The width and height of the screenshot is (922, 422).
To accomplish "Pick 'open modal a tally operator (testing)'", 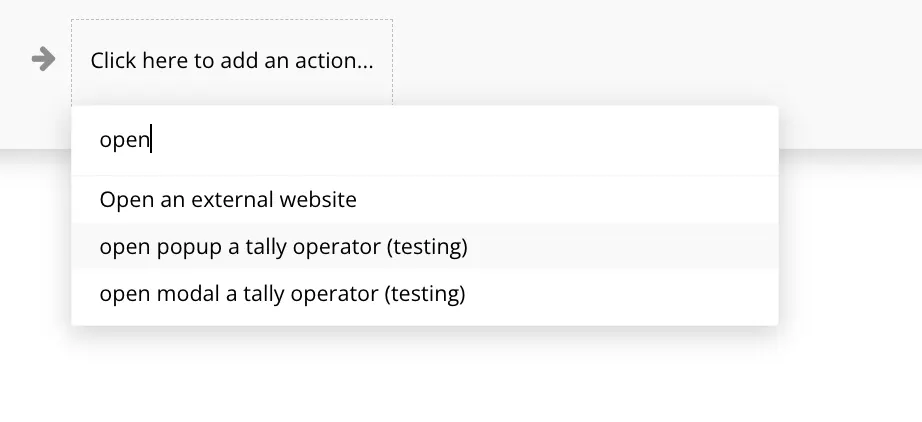I will (282, 294).
